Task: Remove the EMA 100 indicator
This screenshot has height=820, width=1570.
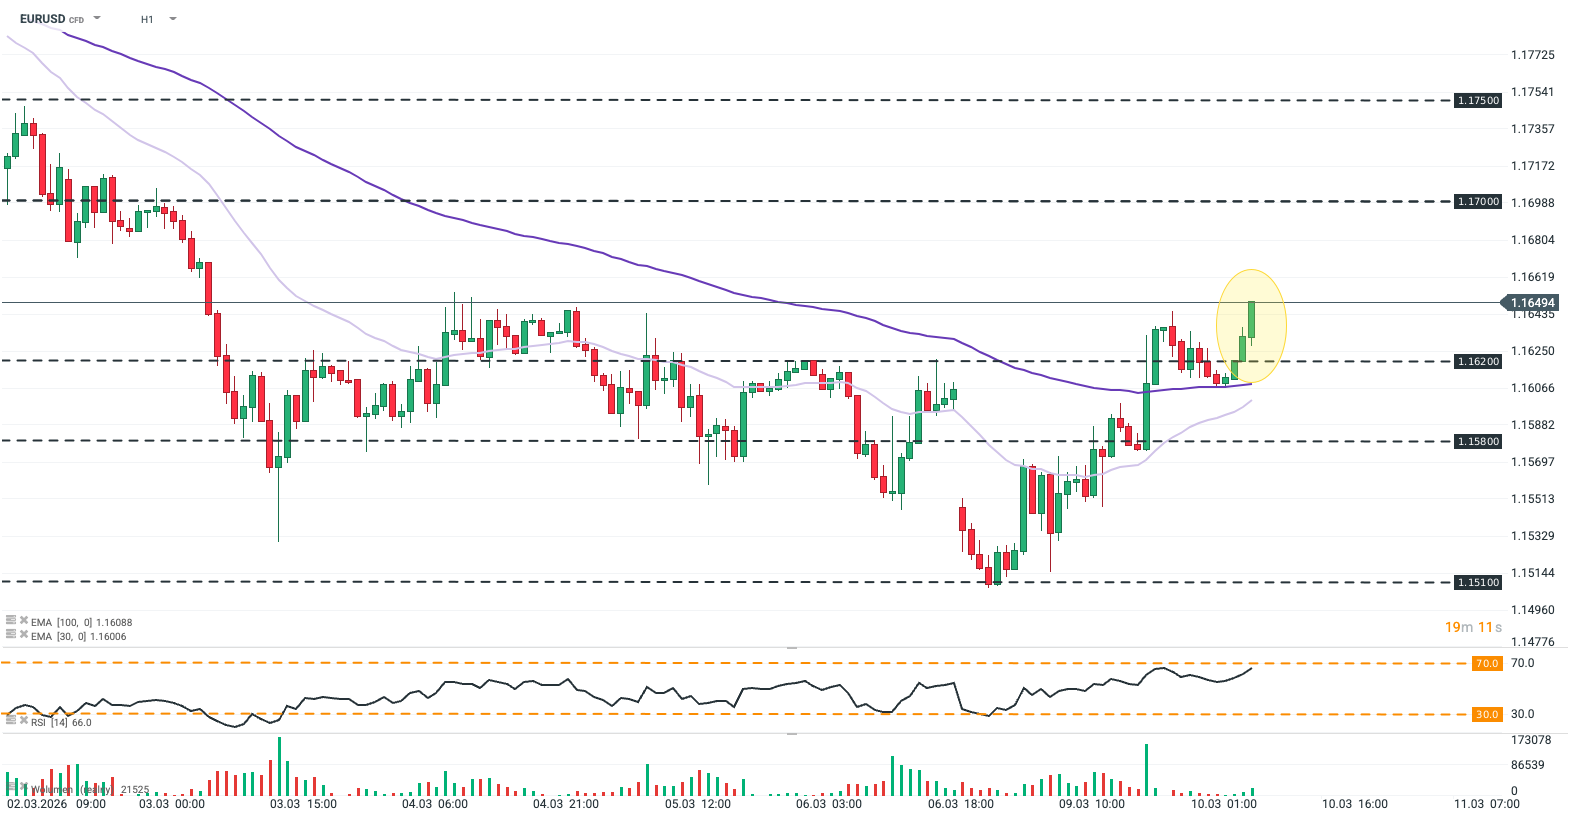Action: [23, 621]
